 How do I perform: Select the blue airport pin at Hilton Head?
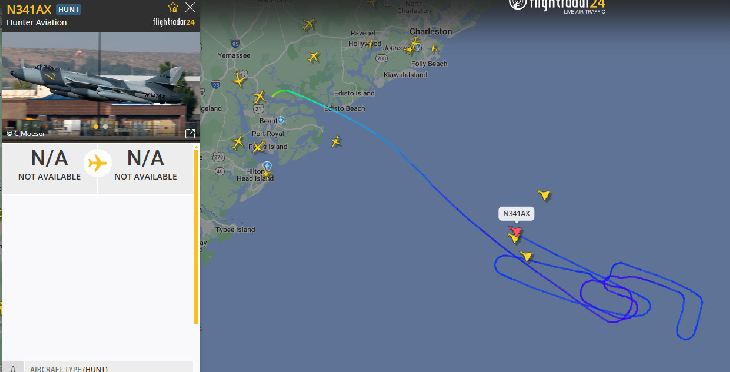(x=267, y=166)
